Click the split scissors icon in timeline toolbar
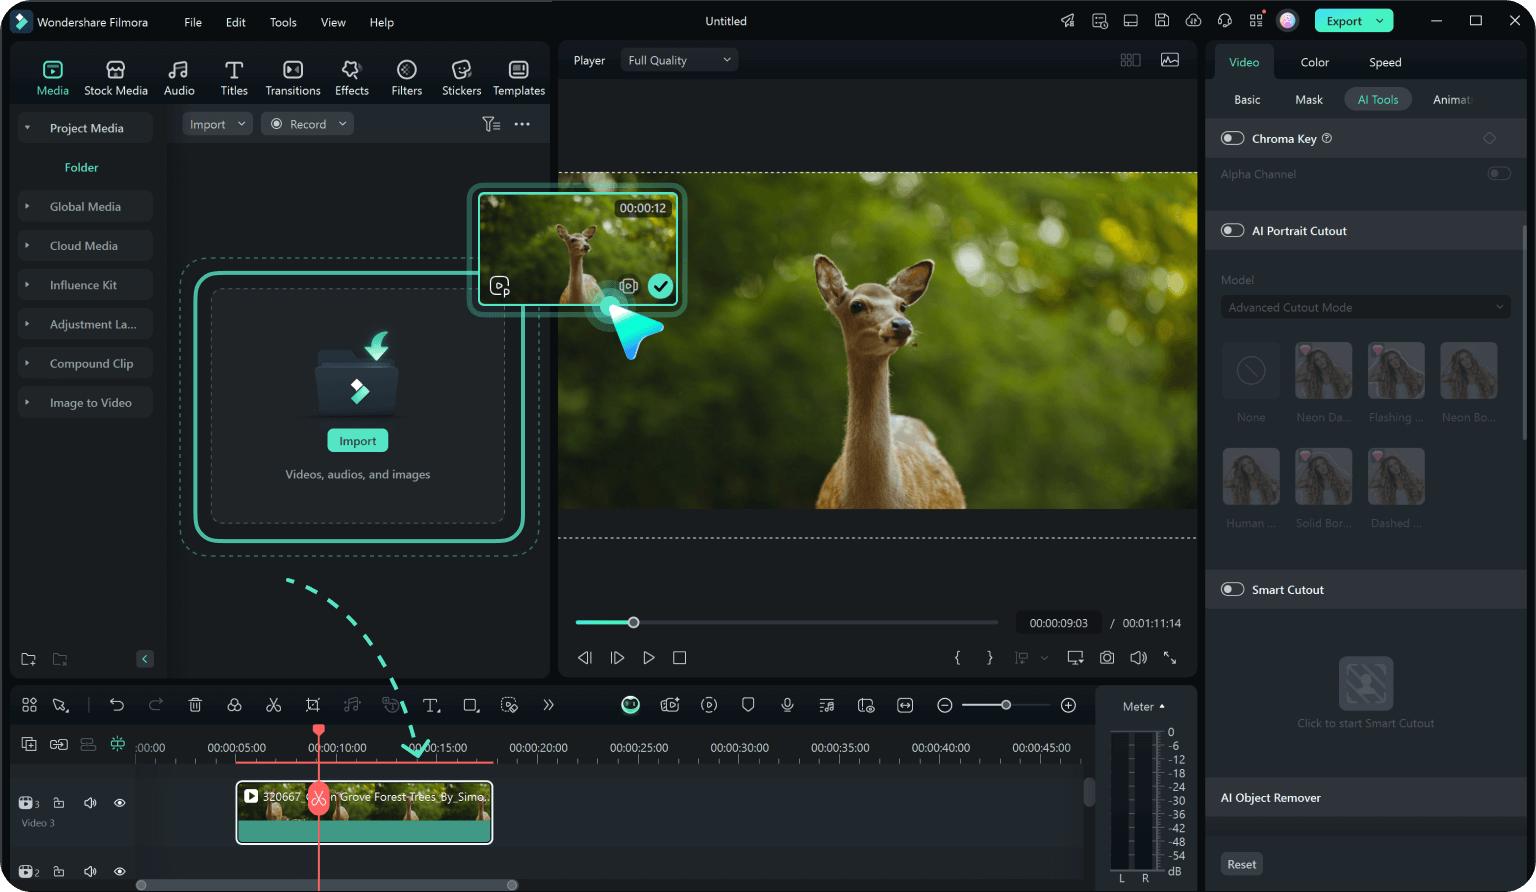The width and height of the screenshot is (1536, 892). click(273, 705)
